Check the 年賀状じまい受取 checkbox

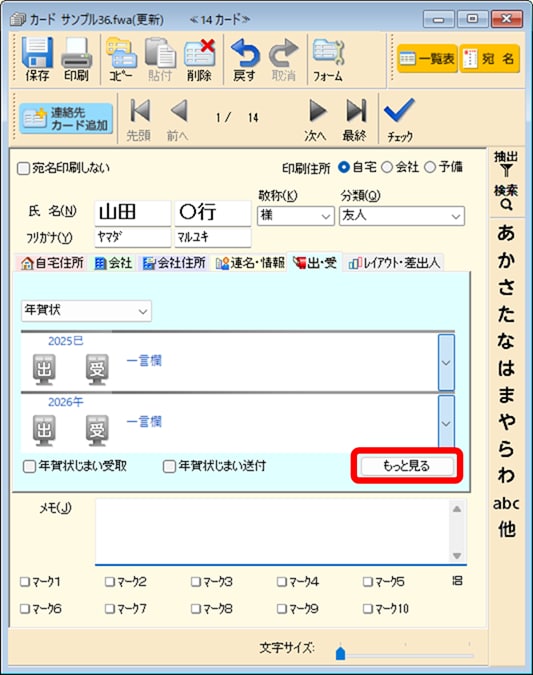coord(29,466)
